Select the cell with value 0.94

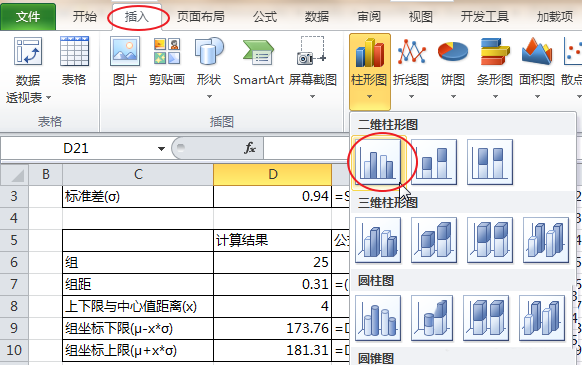pos(273,196)
